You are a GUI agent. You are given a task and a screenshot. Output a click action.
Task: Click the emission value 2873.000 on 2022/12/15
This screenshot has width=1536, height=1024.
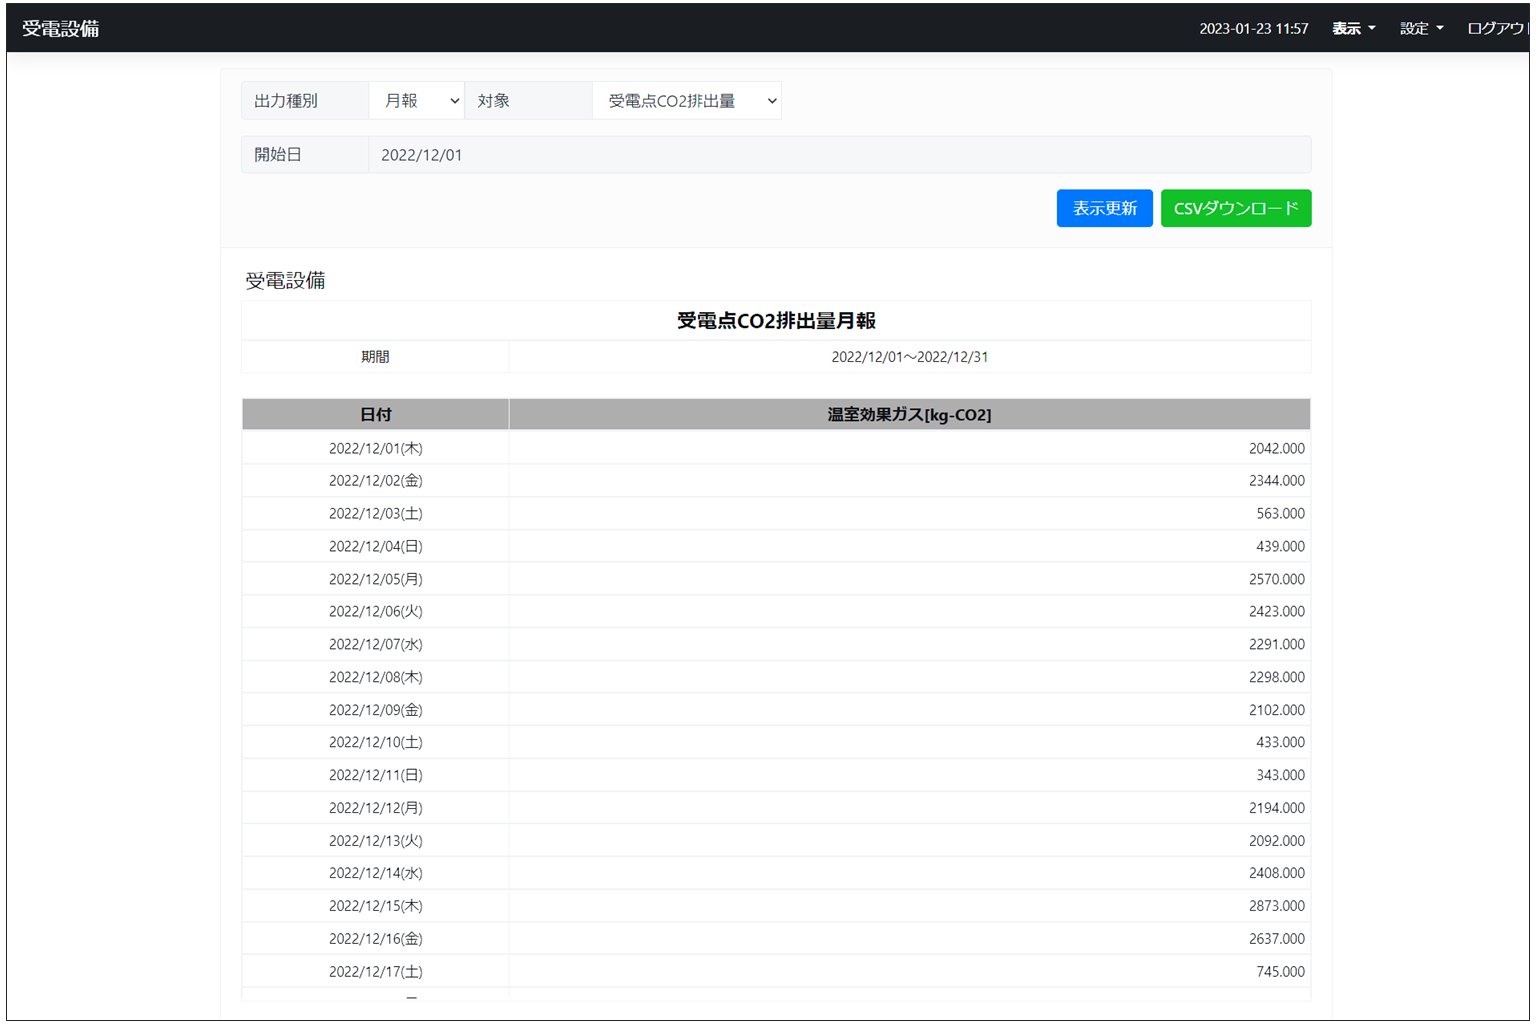(x=1275, y=905)
